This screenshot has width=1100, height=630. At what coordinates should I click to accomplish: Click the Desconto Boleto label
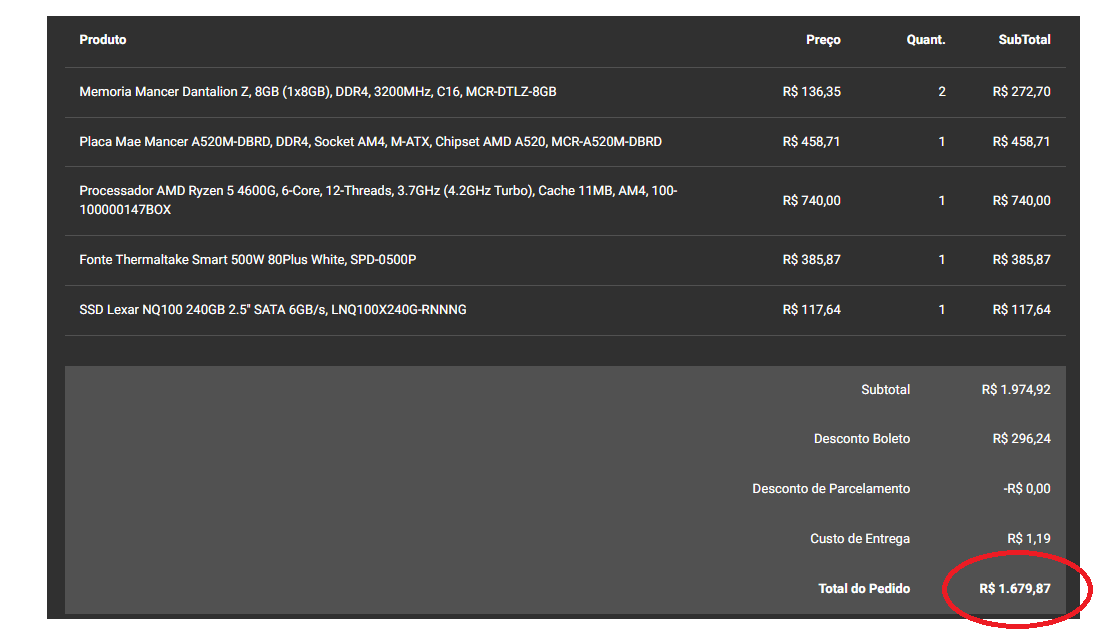coord(861,438)
